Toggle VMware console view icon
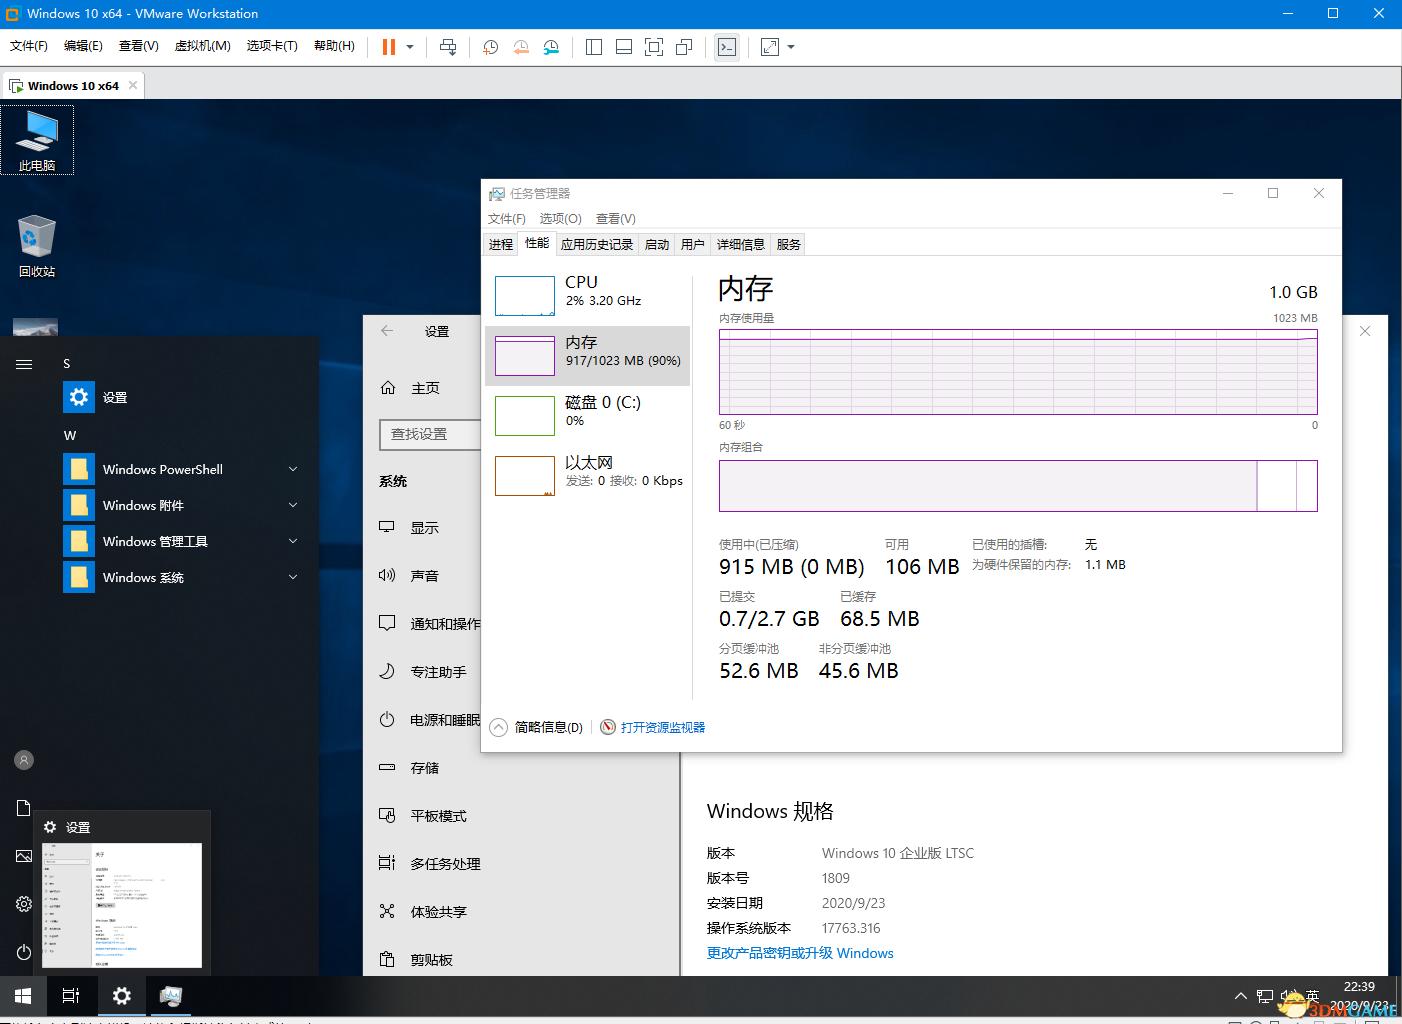The image size is (1402, 1024). click(727, 47)
